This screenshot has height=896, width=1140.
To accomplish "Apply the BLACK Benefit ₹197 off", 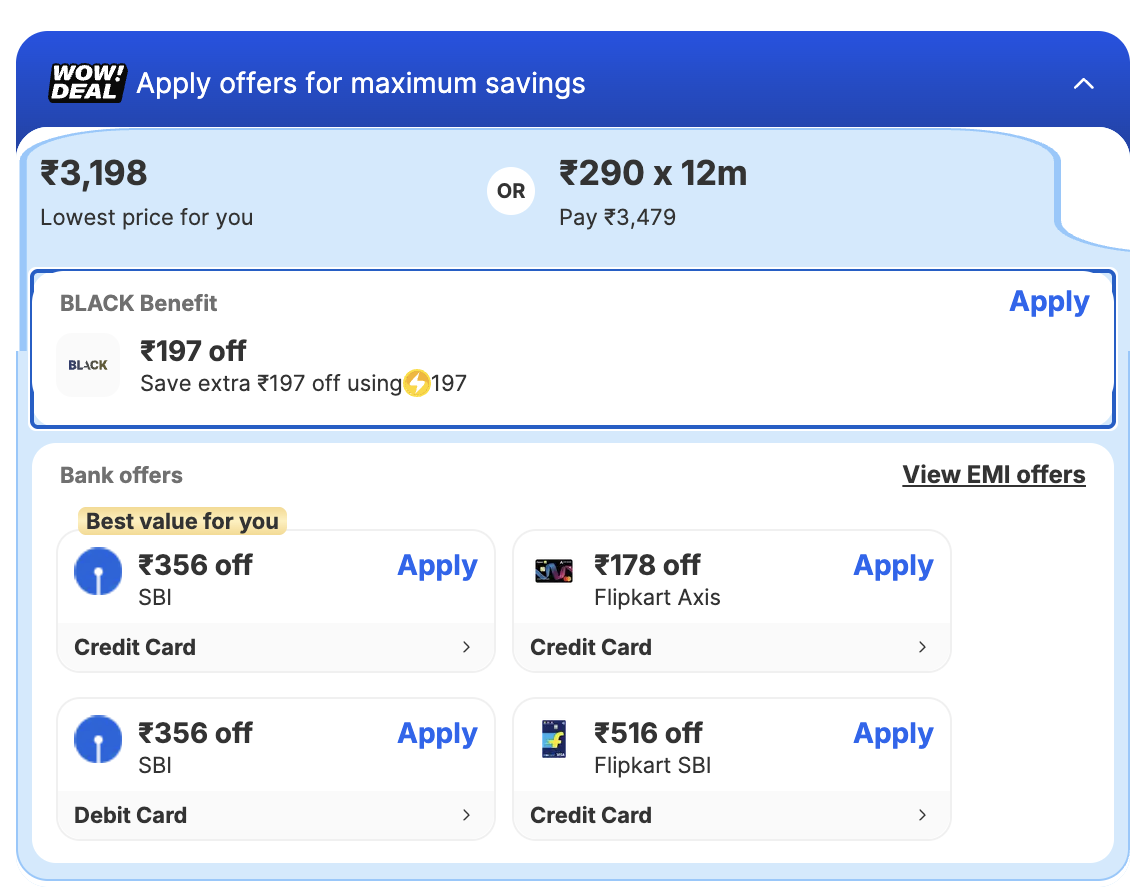I will 1049,302.
